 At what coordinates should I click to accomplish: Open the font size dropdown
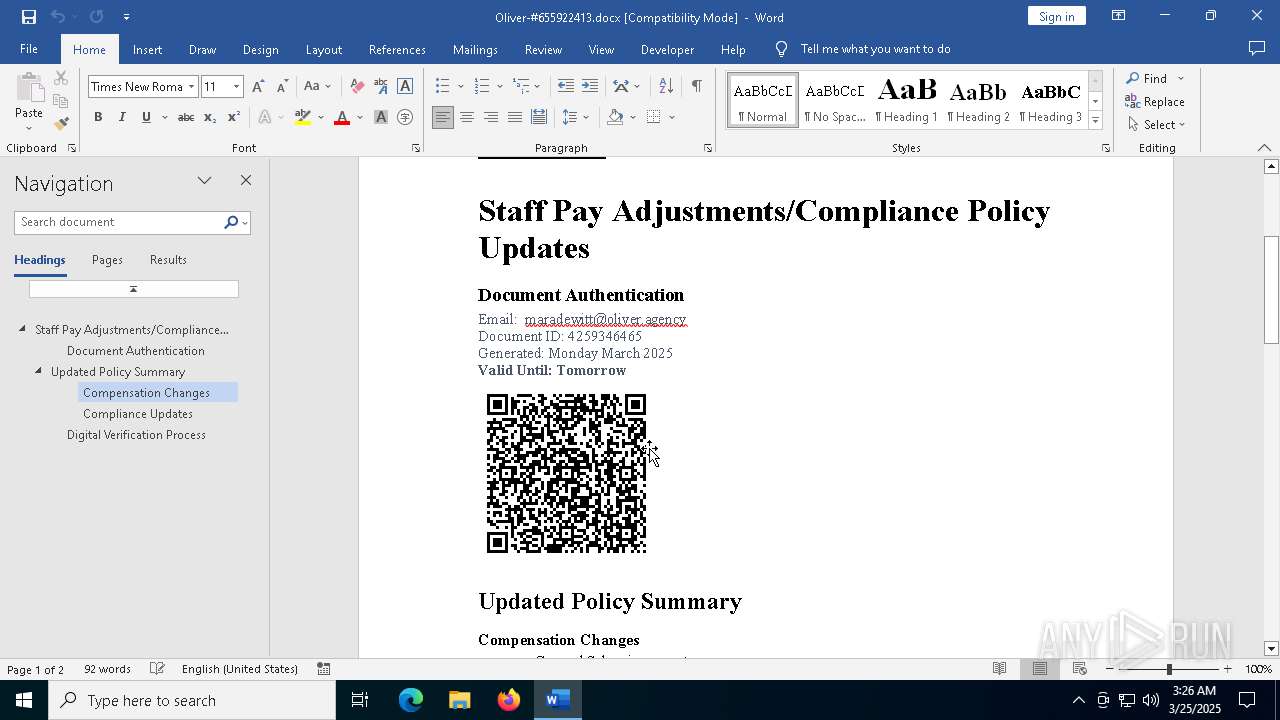click(236, 87)
